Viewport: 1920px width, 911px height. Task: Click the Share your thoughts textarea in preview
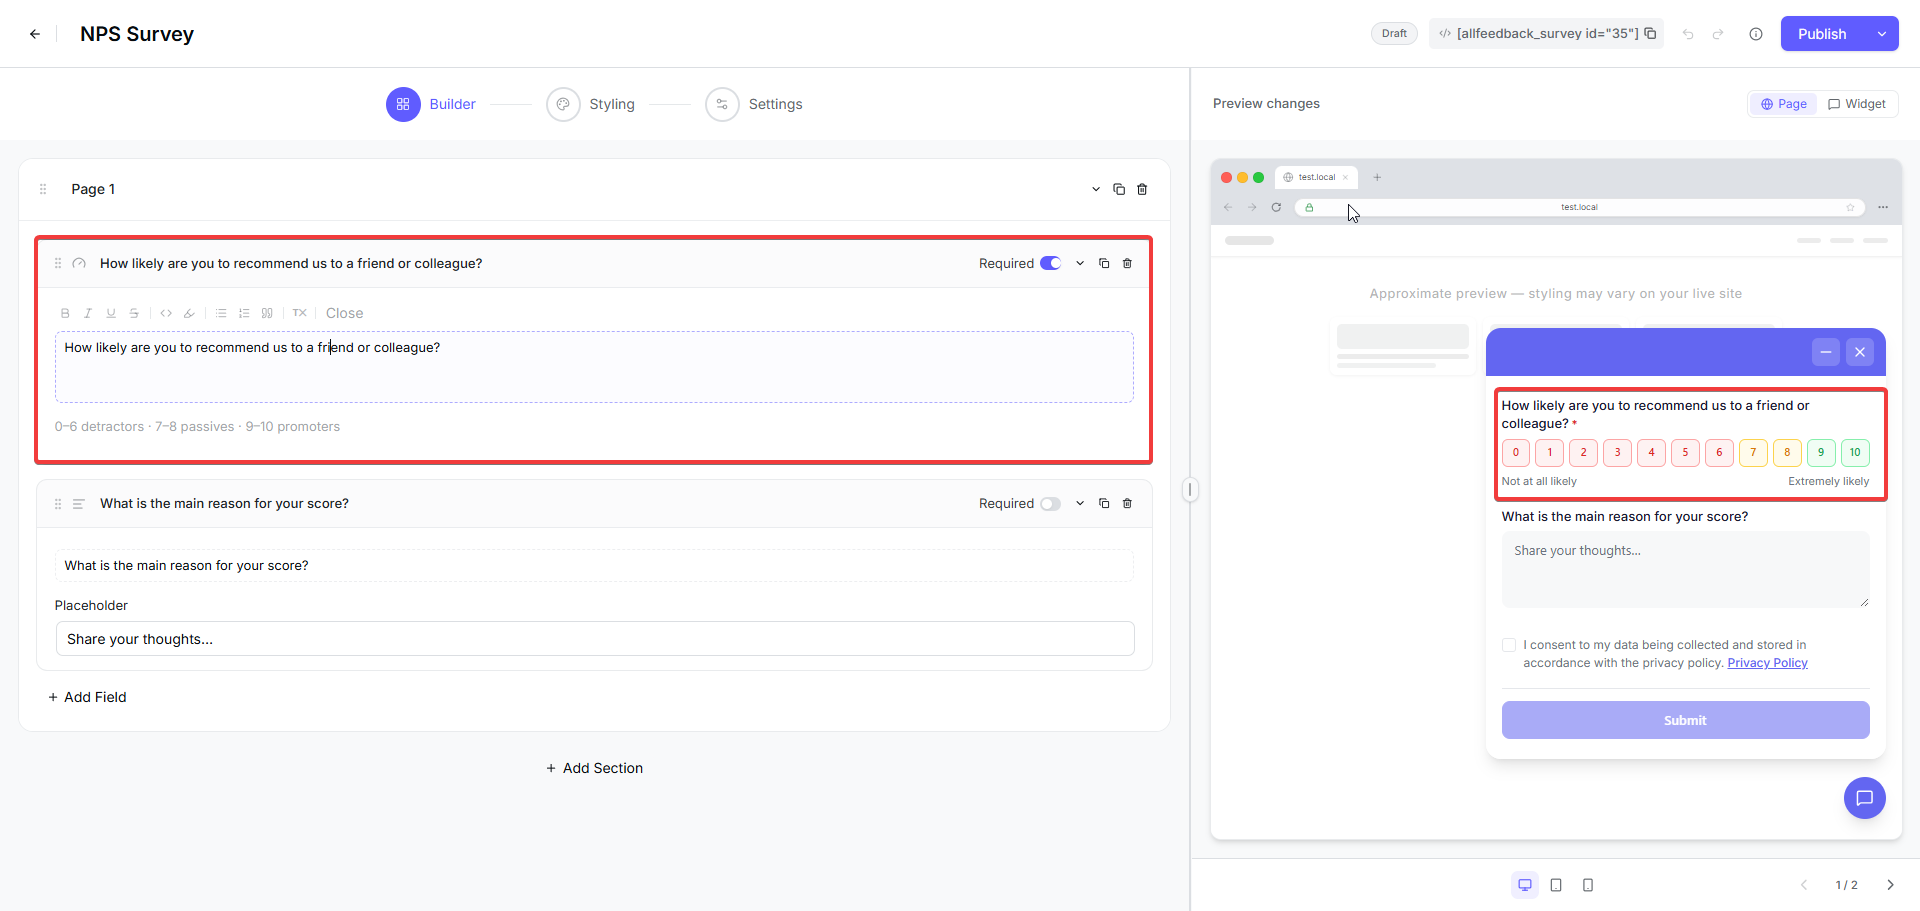click(x=1685, y=569)
